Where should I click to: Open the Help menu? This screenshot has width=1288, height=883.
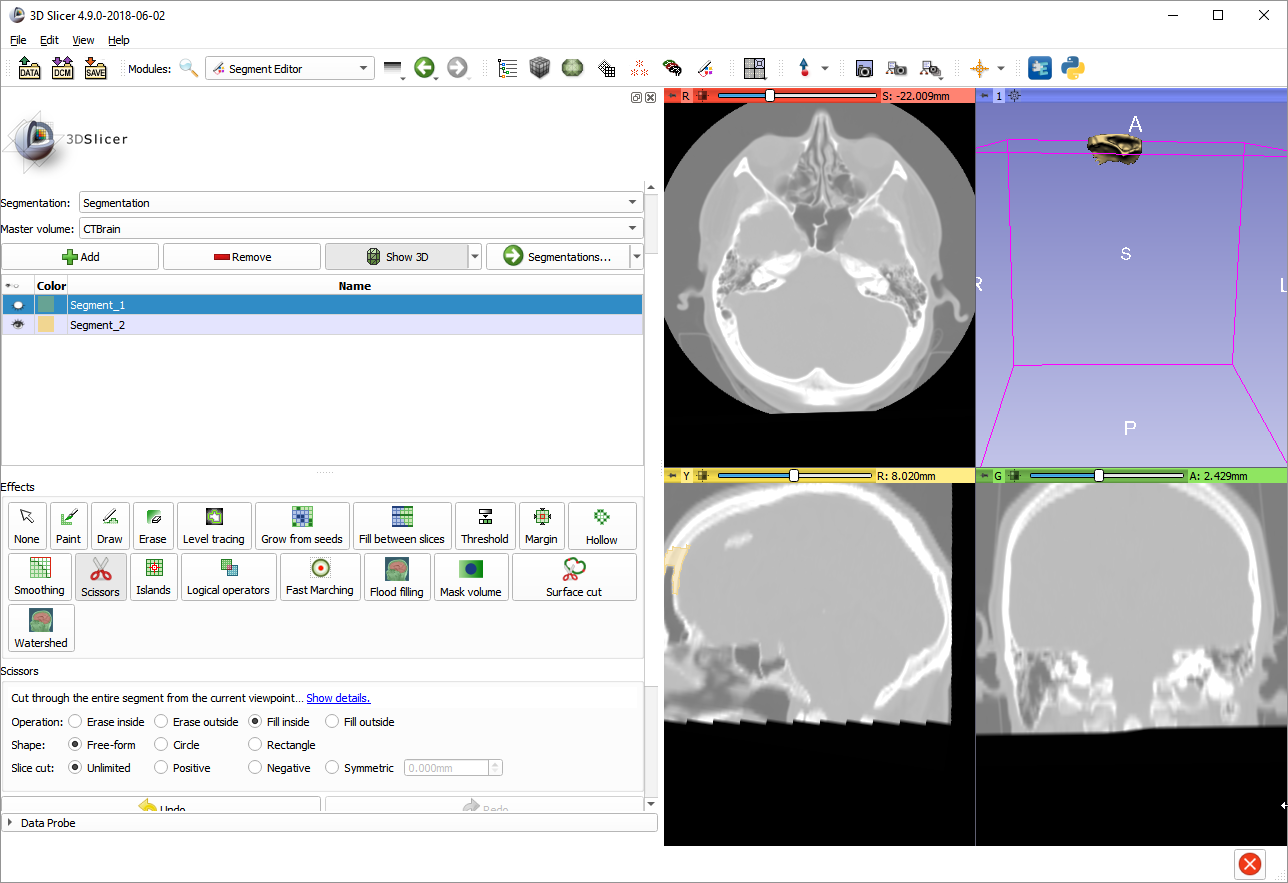click(119, 40)
